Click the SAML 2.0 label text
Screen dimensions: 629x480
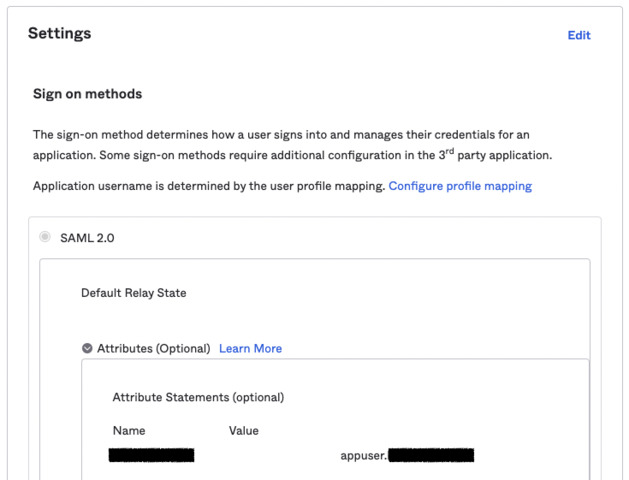click(x=87, y=238)
